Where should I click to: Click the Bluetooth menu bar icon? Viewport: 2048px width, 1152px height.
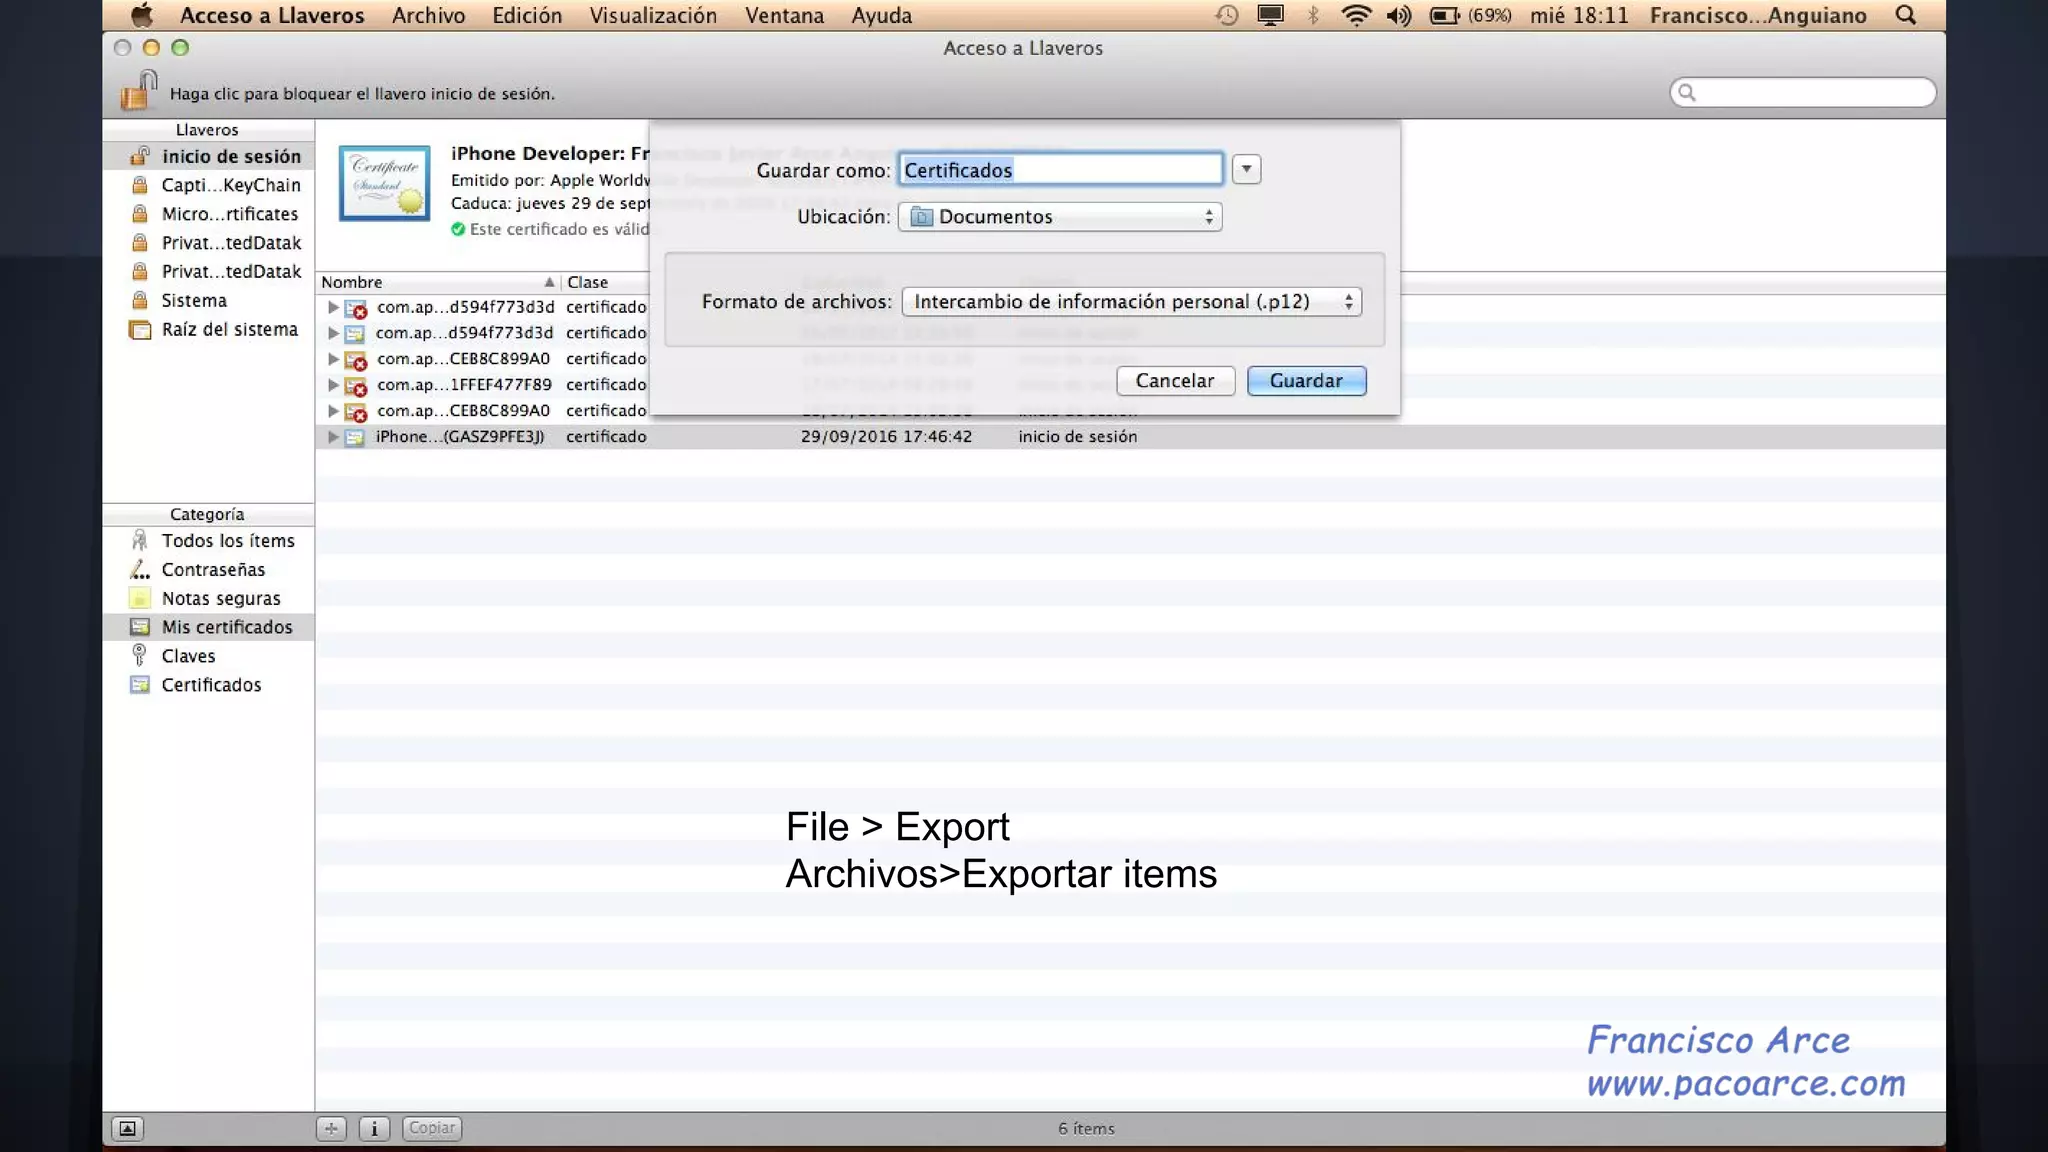click(x=1314, y=15)
